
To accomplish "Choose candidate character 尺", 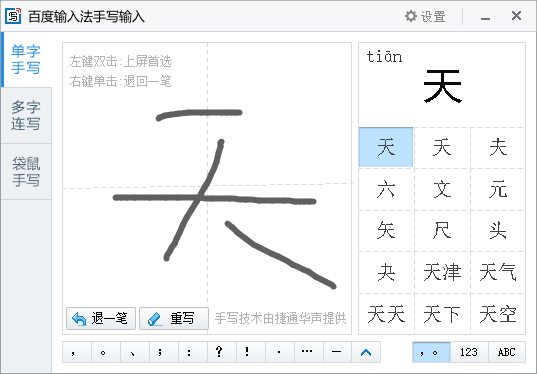I will (442, 230).
